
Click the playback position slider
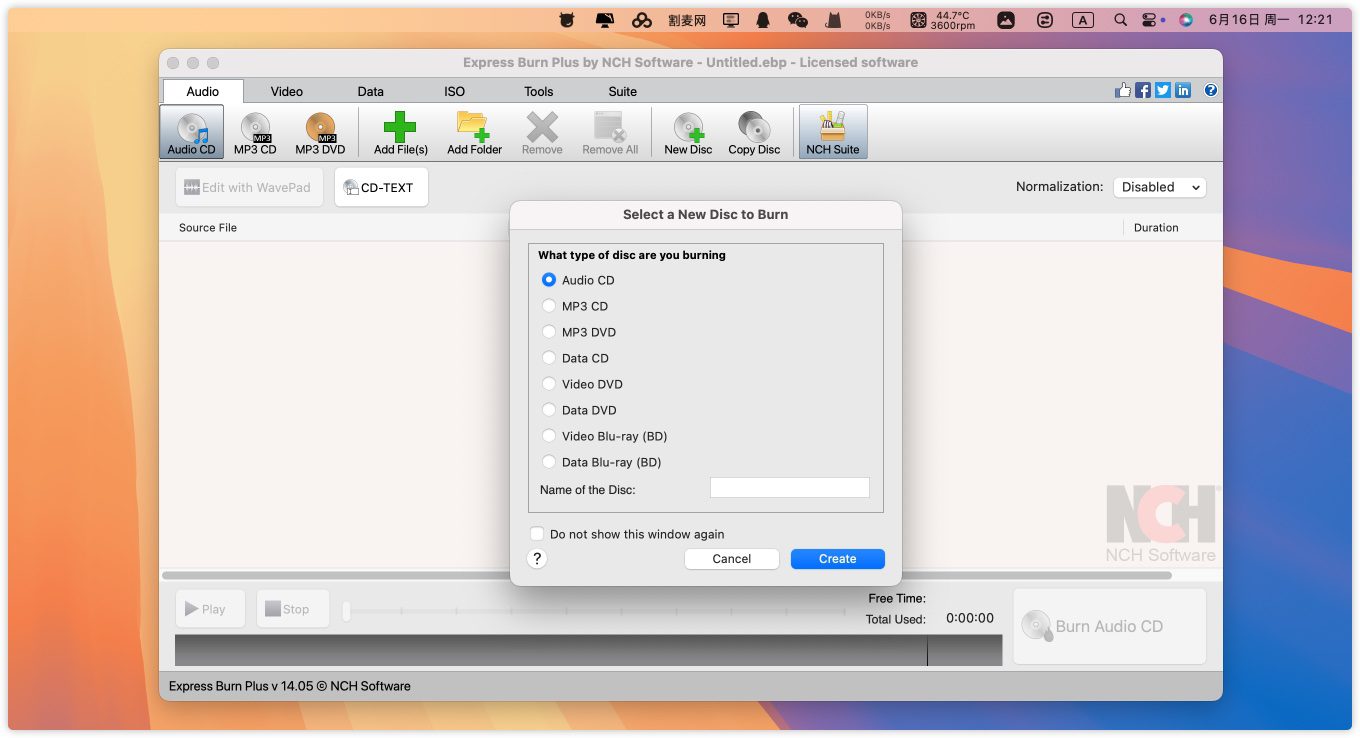pos(595,610)
